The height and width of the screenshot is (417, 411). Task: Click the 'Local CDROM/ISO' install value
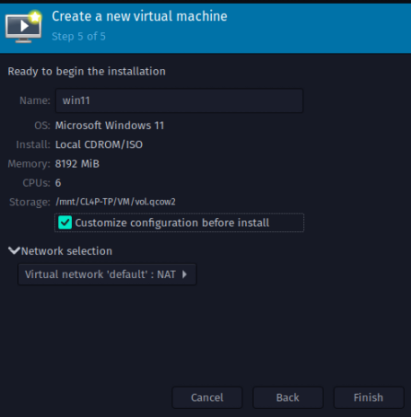[99, 144]
